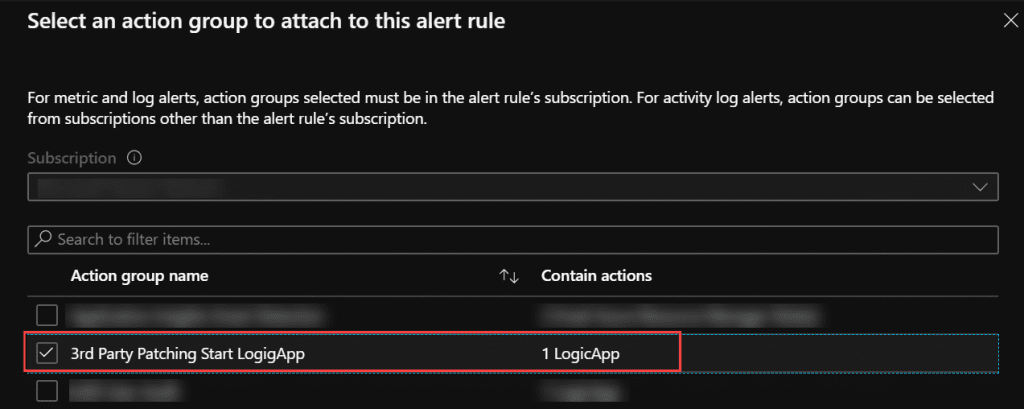Click the info icon next to Subscription
Image resolution: width=1024 pixels, height=409 pixels.
[135, 158]
